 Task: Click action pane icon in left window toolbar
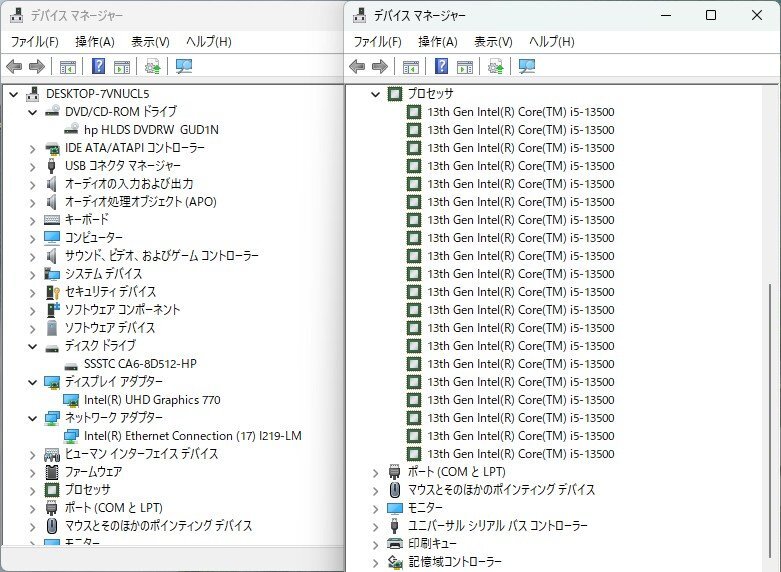pos(122,66)
